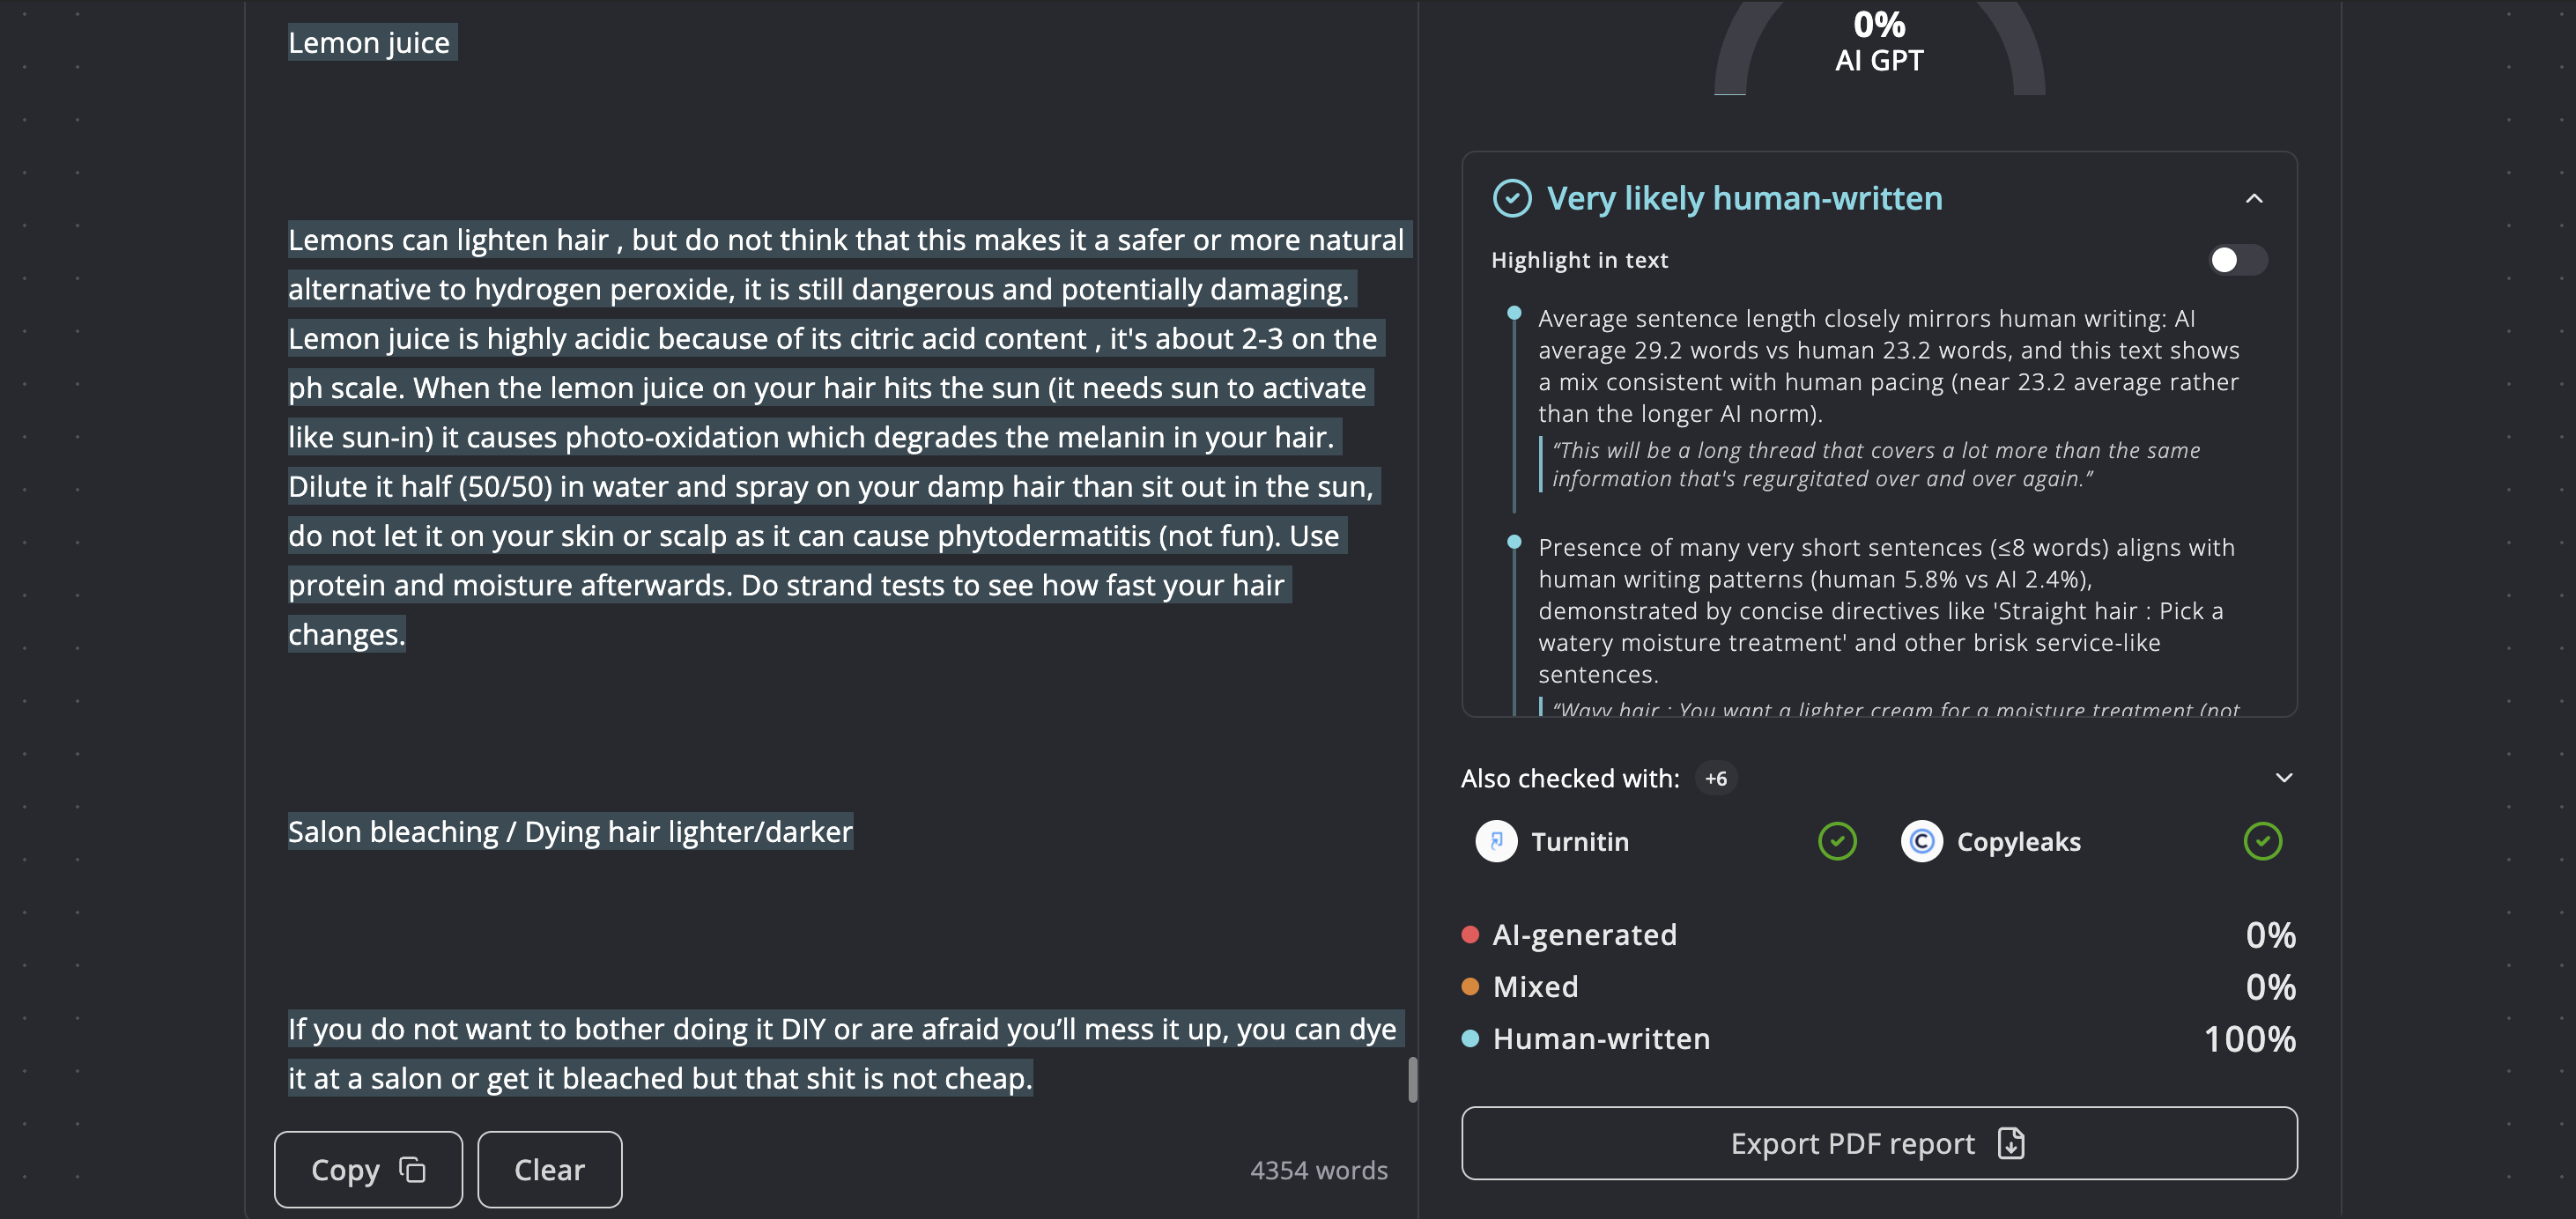Click the copy icon in the Copy button
The width and height of the screenshot is (2576, 1219).
point(412,1169)
